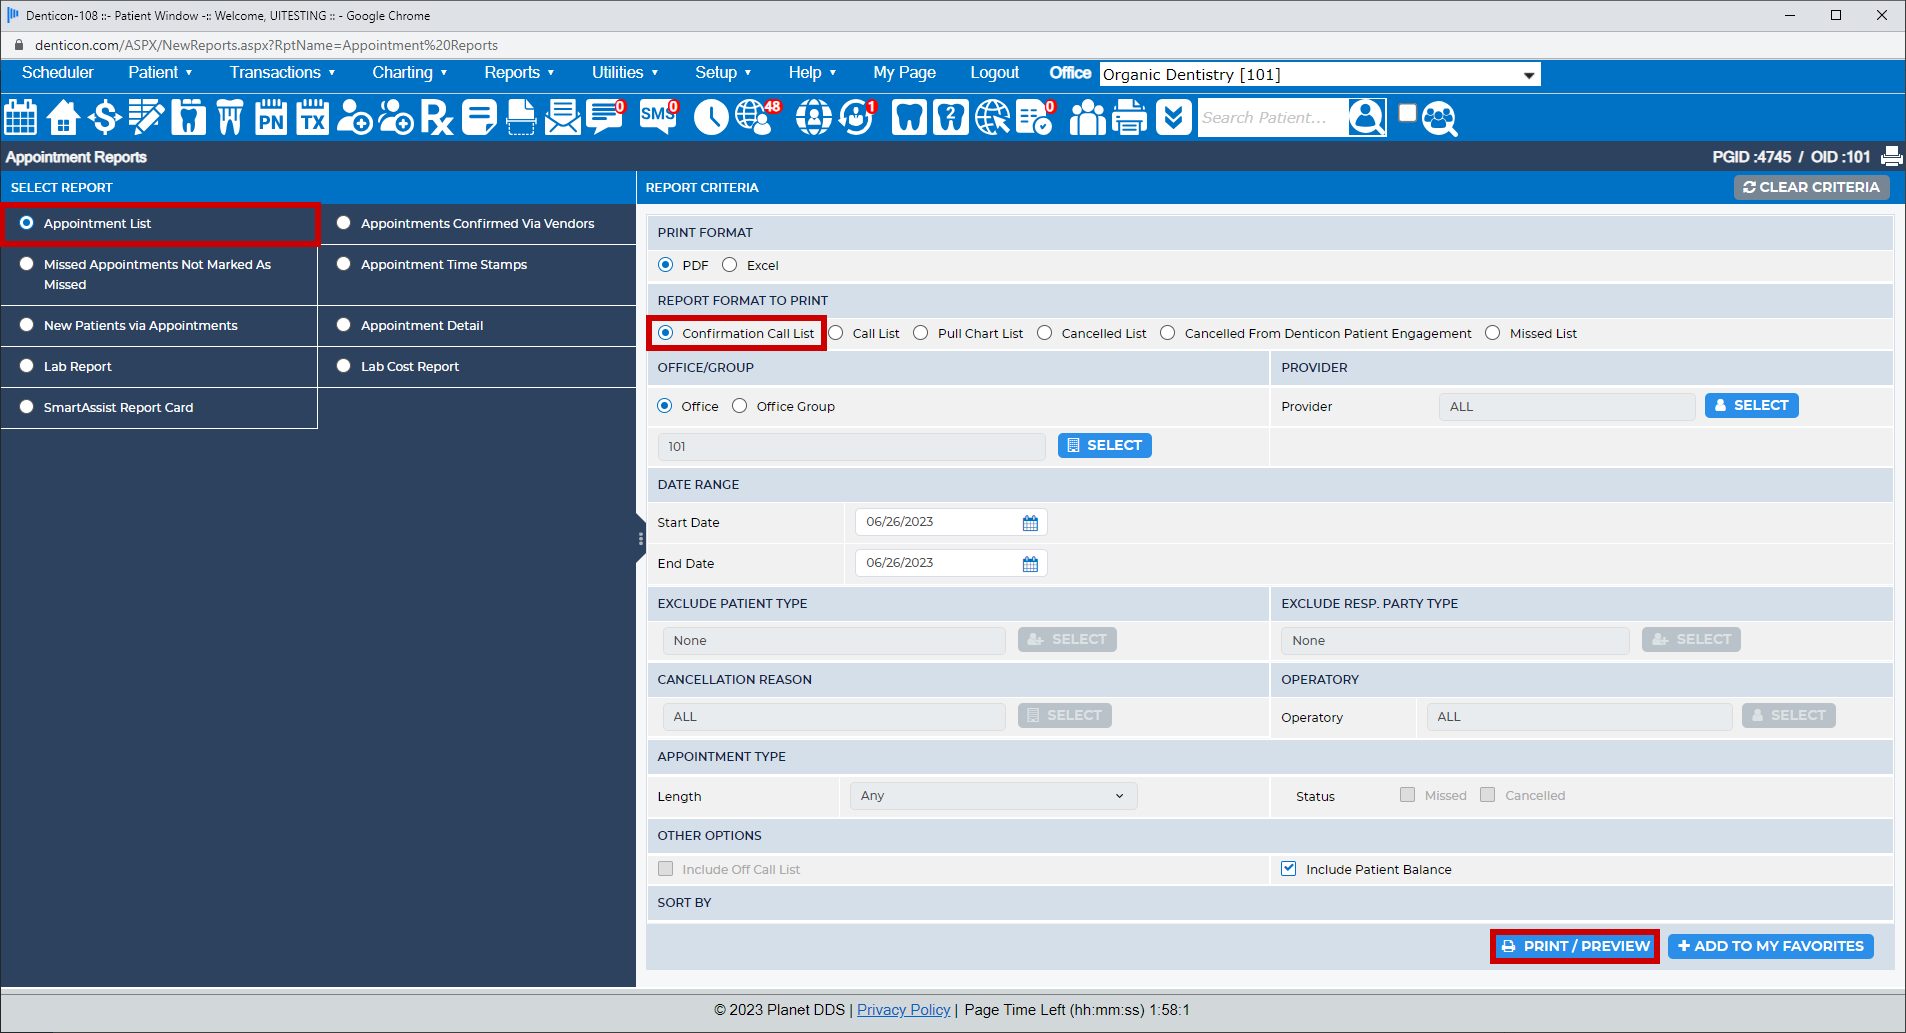This screenshot has width=1906, height=1033.
Task: Open the SMS messages icon
Action: (x=659, y=117)
